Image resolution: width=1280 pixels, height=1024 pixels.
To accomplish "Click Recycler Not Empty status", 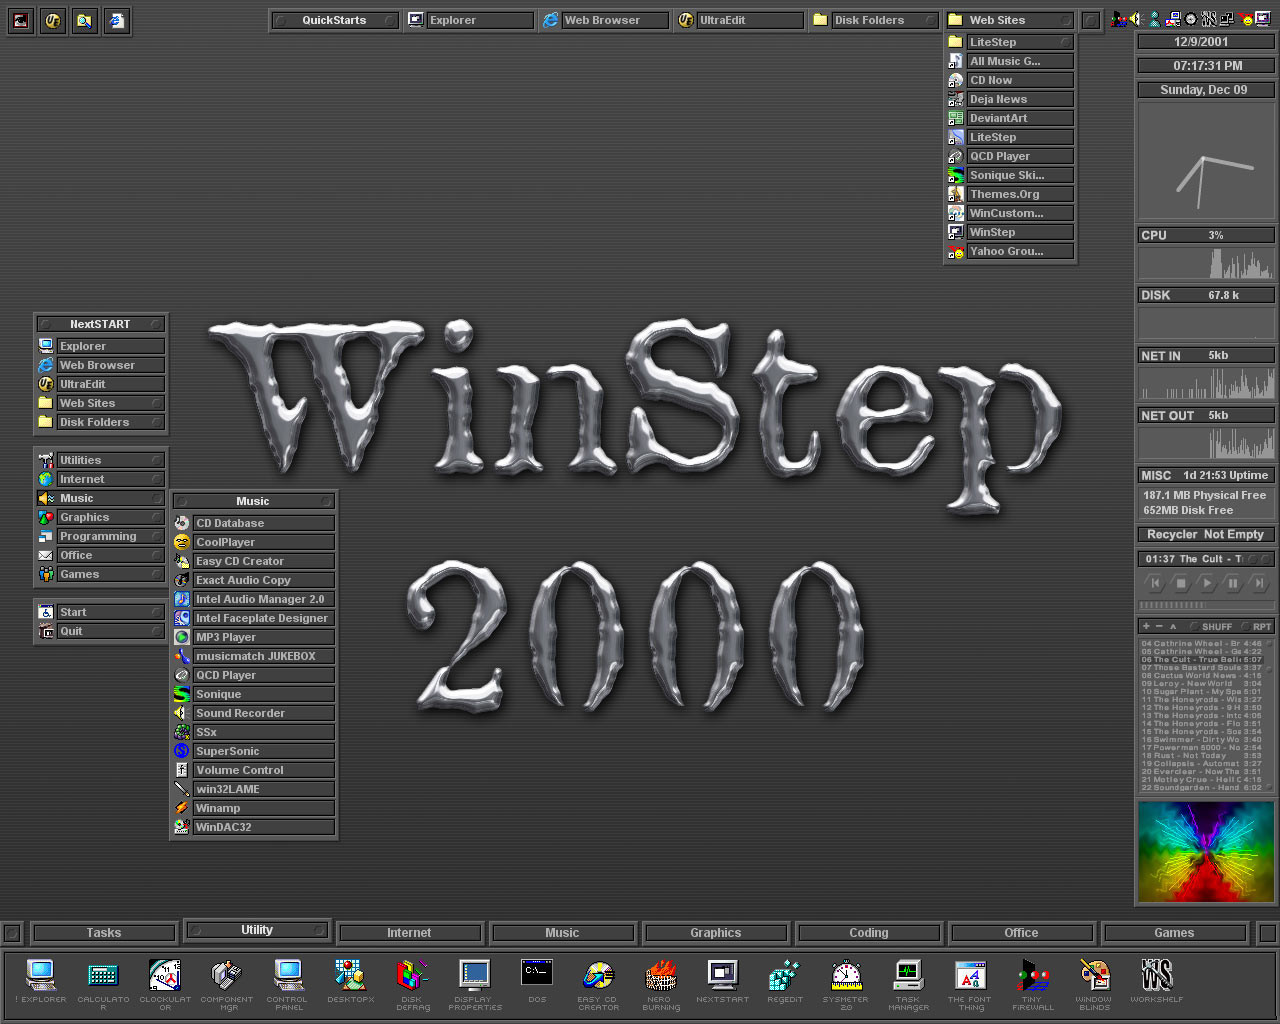I will [x=1206, y=535].
